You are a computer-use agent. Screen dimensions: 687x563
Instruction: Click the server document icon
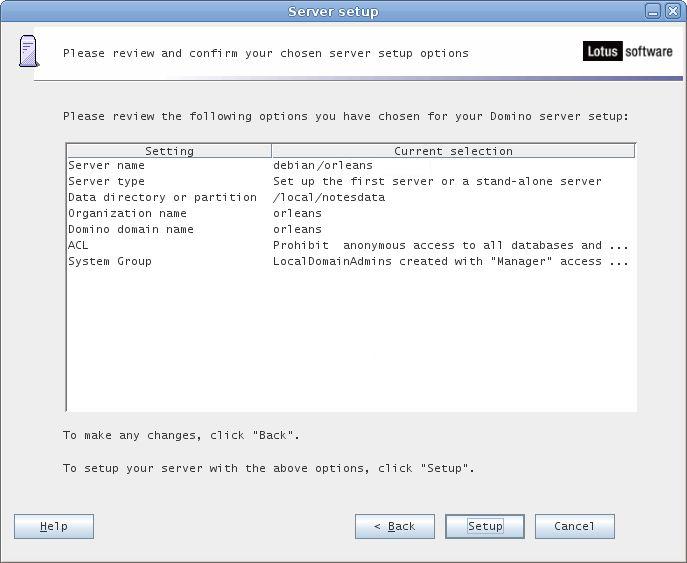29,51
